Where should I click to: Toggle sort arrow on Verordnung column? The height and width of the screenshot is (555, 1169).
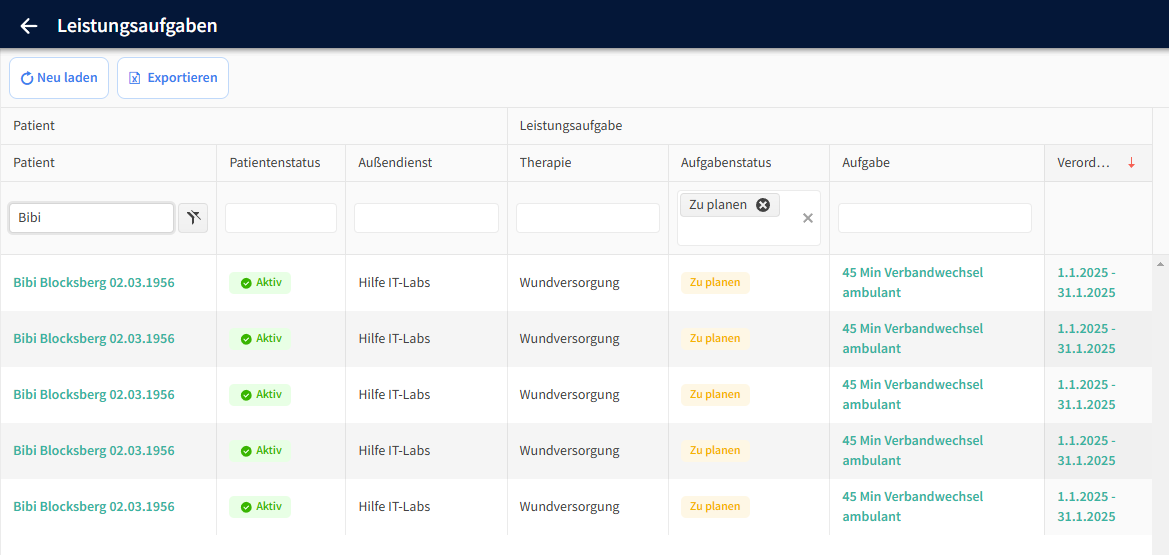pos(1131,163)
